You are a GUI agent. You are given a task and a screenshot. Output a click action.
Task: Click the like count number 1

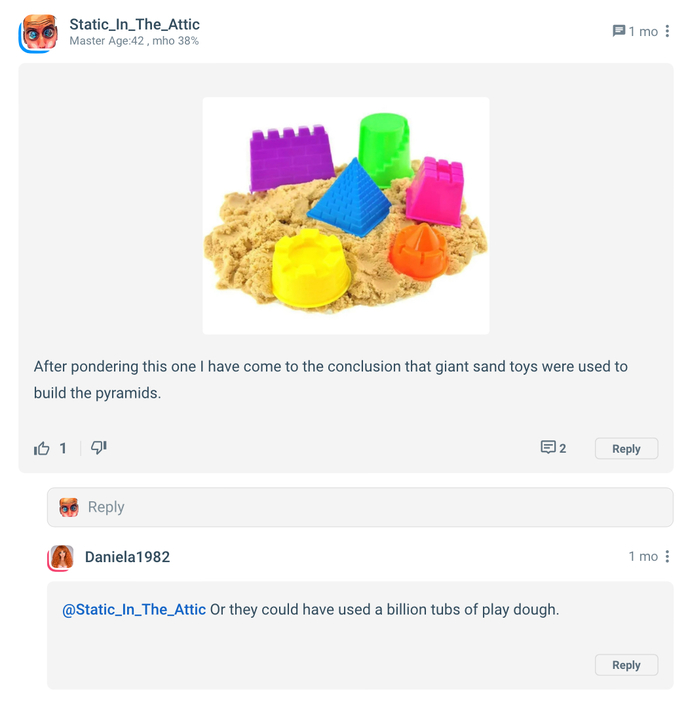(x=63, y=448)
